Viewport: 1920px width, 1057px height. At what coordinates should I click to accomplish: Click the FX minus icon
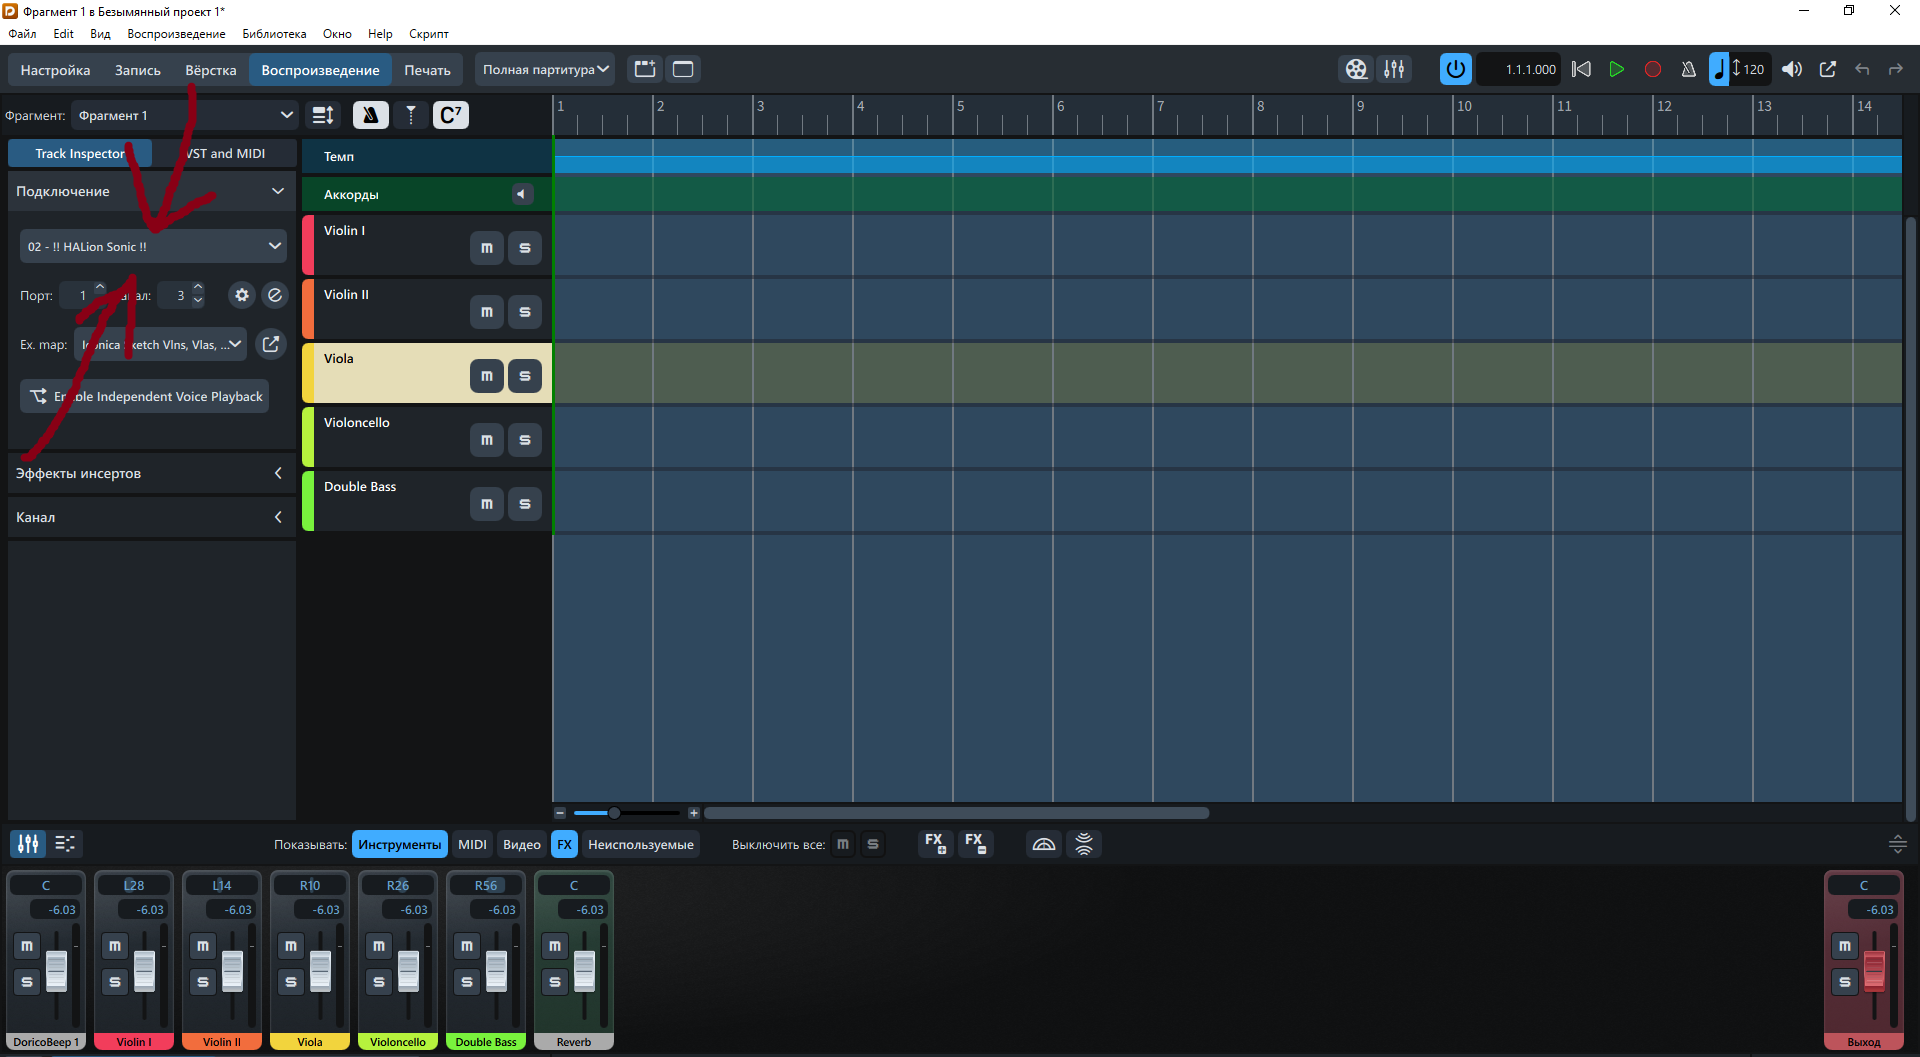click(975, 844)
